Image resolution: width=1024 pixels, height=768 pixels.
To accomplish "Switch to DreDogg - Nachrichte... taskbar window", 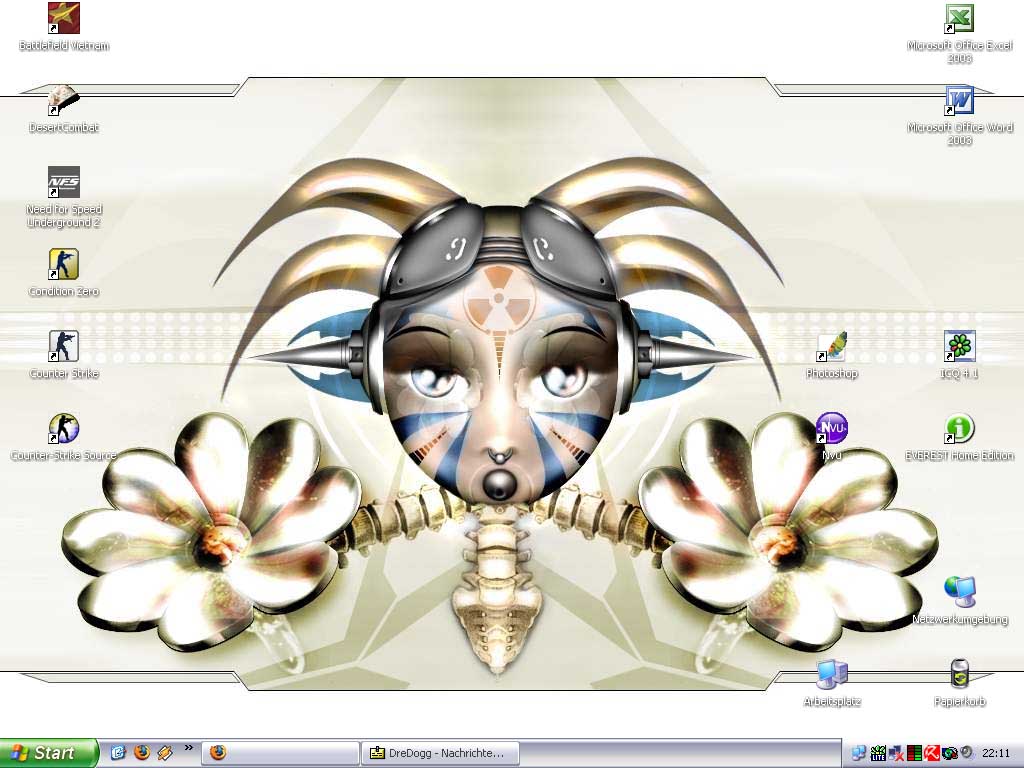I will (x=441, y=753).
